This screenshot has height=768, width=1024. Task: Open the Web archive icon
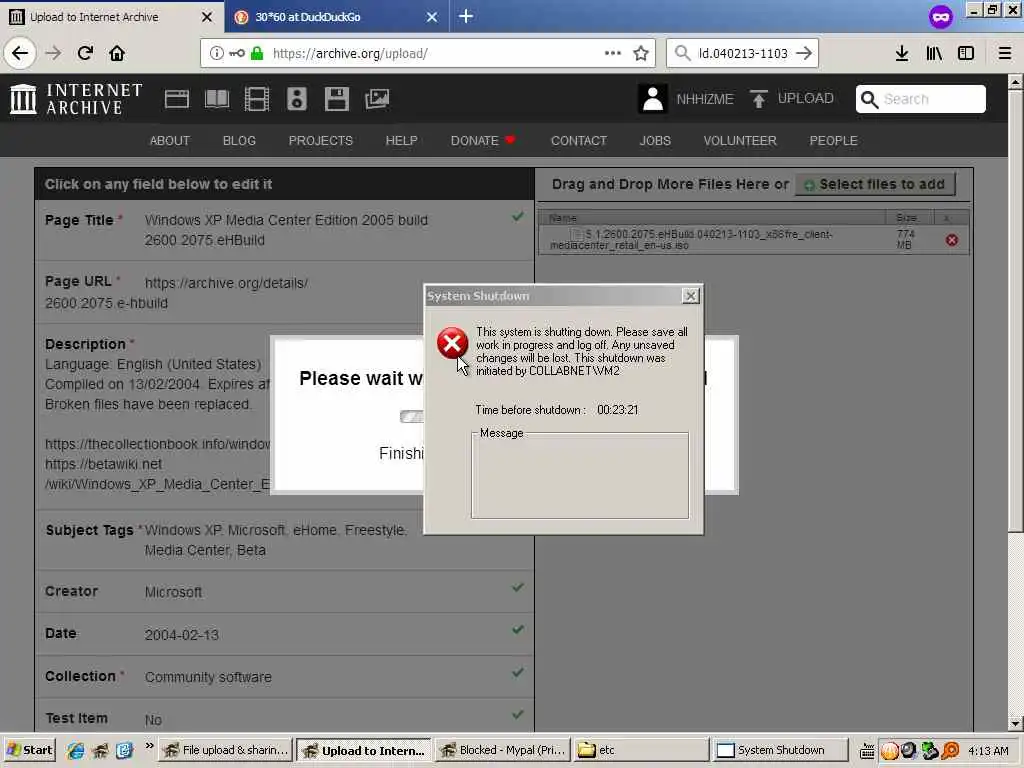[176, 99]
